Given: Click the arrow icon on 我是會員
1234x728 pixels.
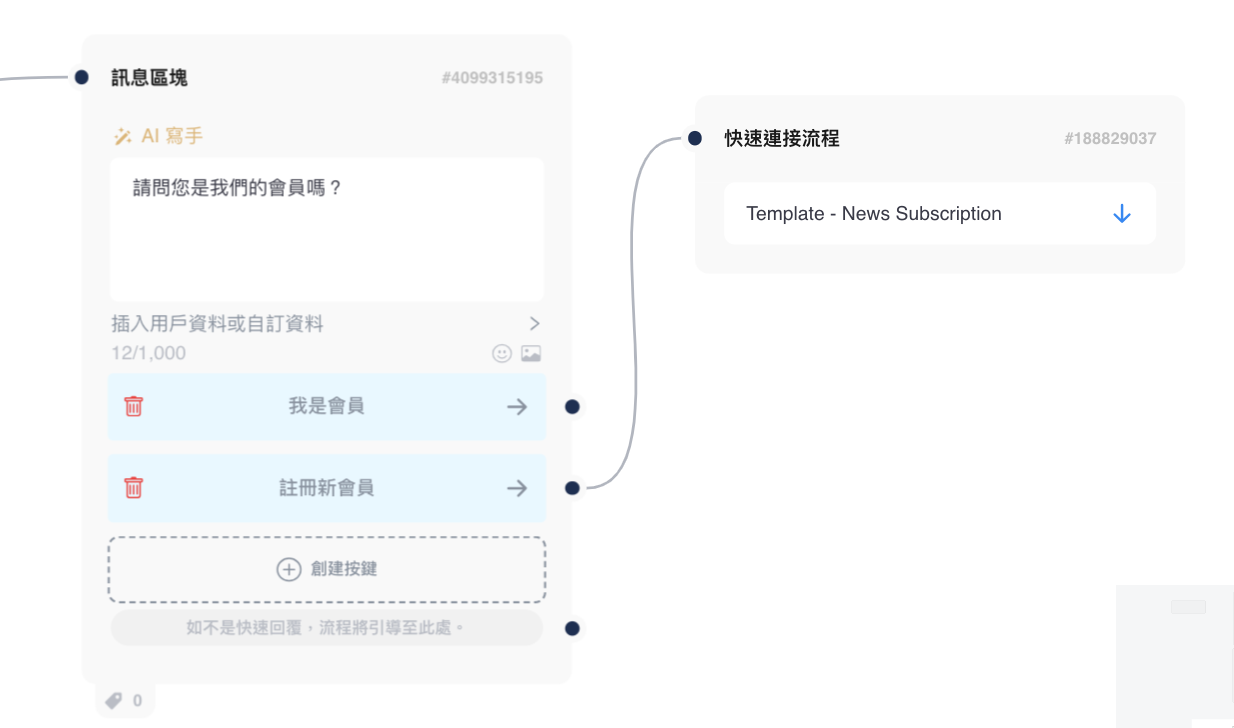Looking at the screenshot, I should 517,406.
